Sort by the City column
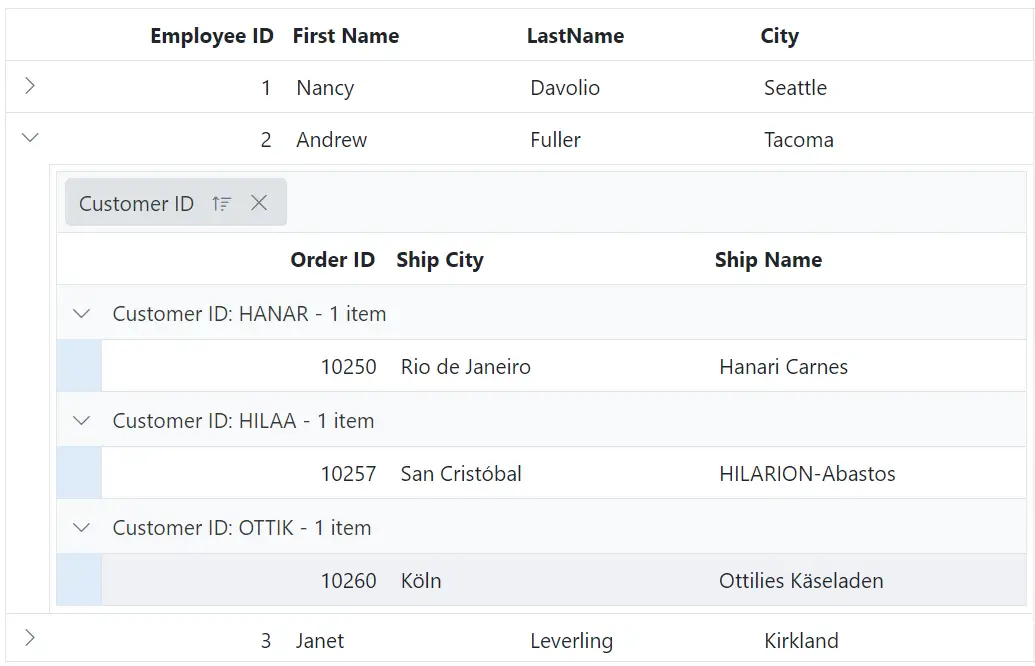Image resolution: width=1035 pixels, height=666 pixels. pyautogui.click(x=778, y=35)
